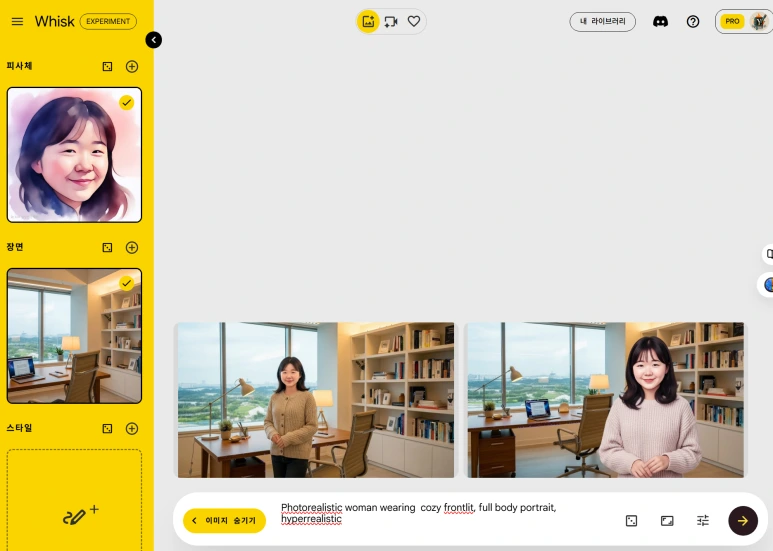Open the generated image with tan cardigan
The height and width of the screenshot is (551, 773).
tap(316, 400)
